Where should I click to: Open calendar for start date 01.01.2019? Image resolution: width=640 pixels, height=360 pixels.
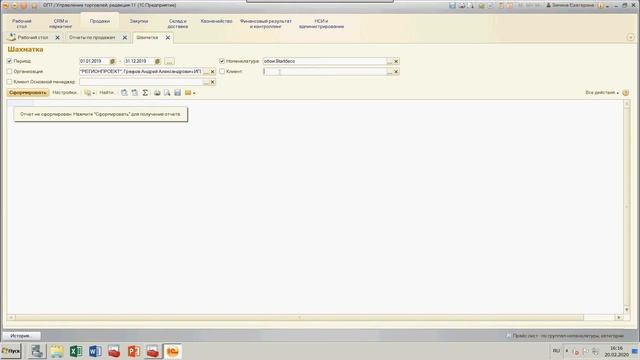coord(112,61)
